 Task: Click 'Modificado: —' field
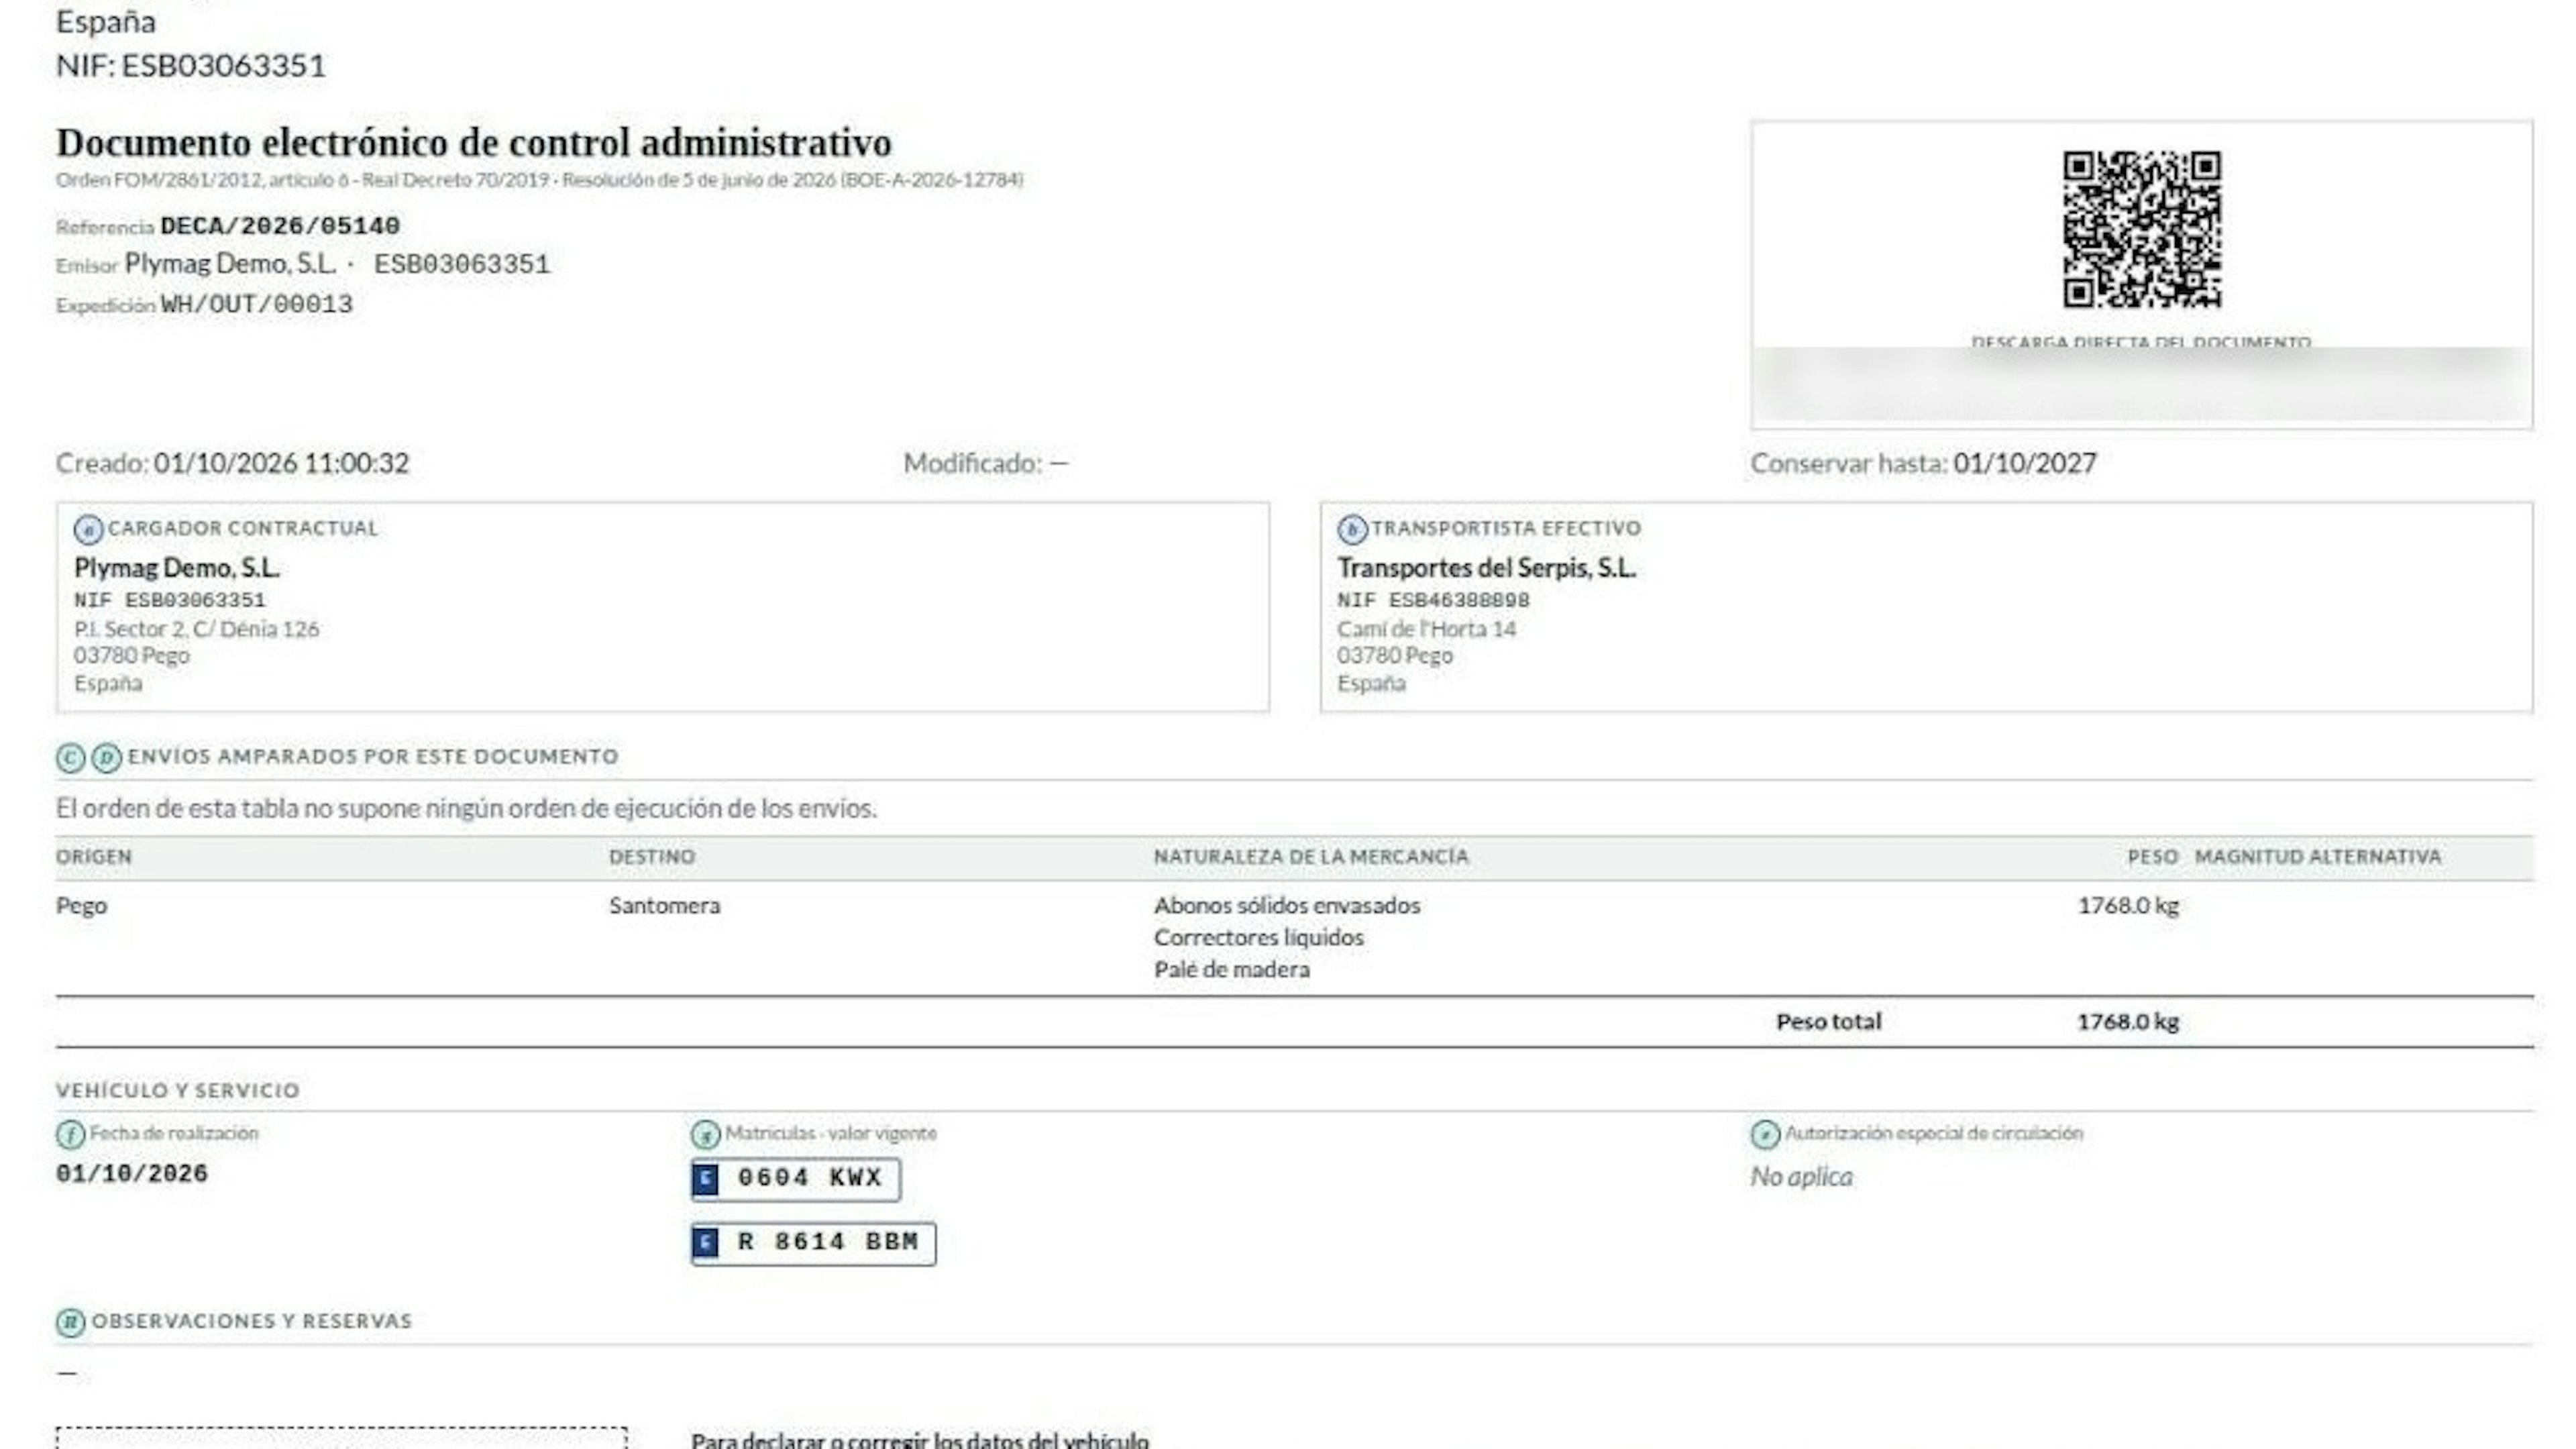(986, 463)
